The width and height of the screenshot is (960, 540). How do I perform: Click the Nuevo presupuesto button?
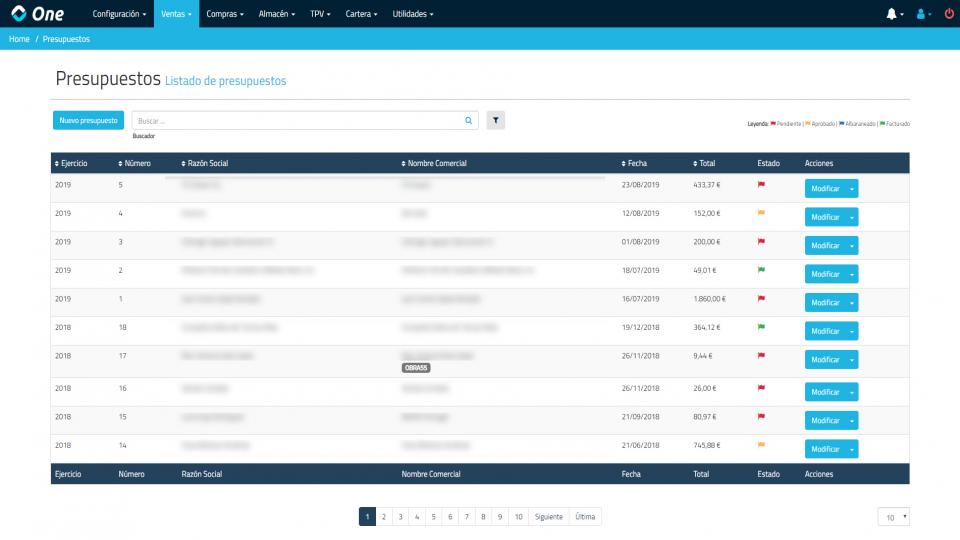pos(89,120)
